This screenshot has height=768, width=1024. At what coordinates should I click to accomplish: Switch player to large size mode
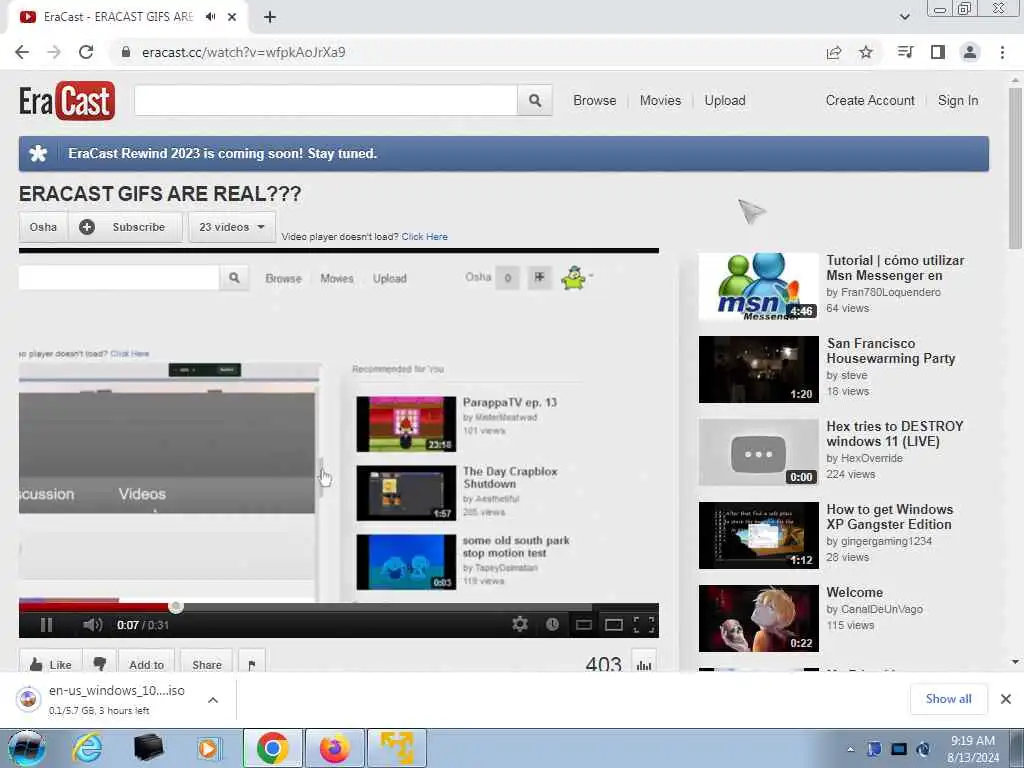coord(614,625)
